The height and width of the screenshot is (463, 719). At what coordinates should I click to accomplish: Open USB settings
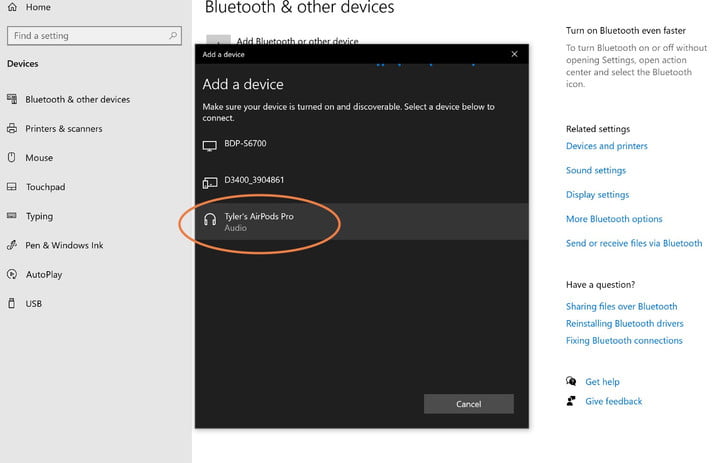tap(33, 303)
